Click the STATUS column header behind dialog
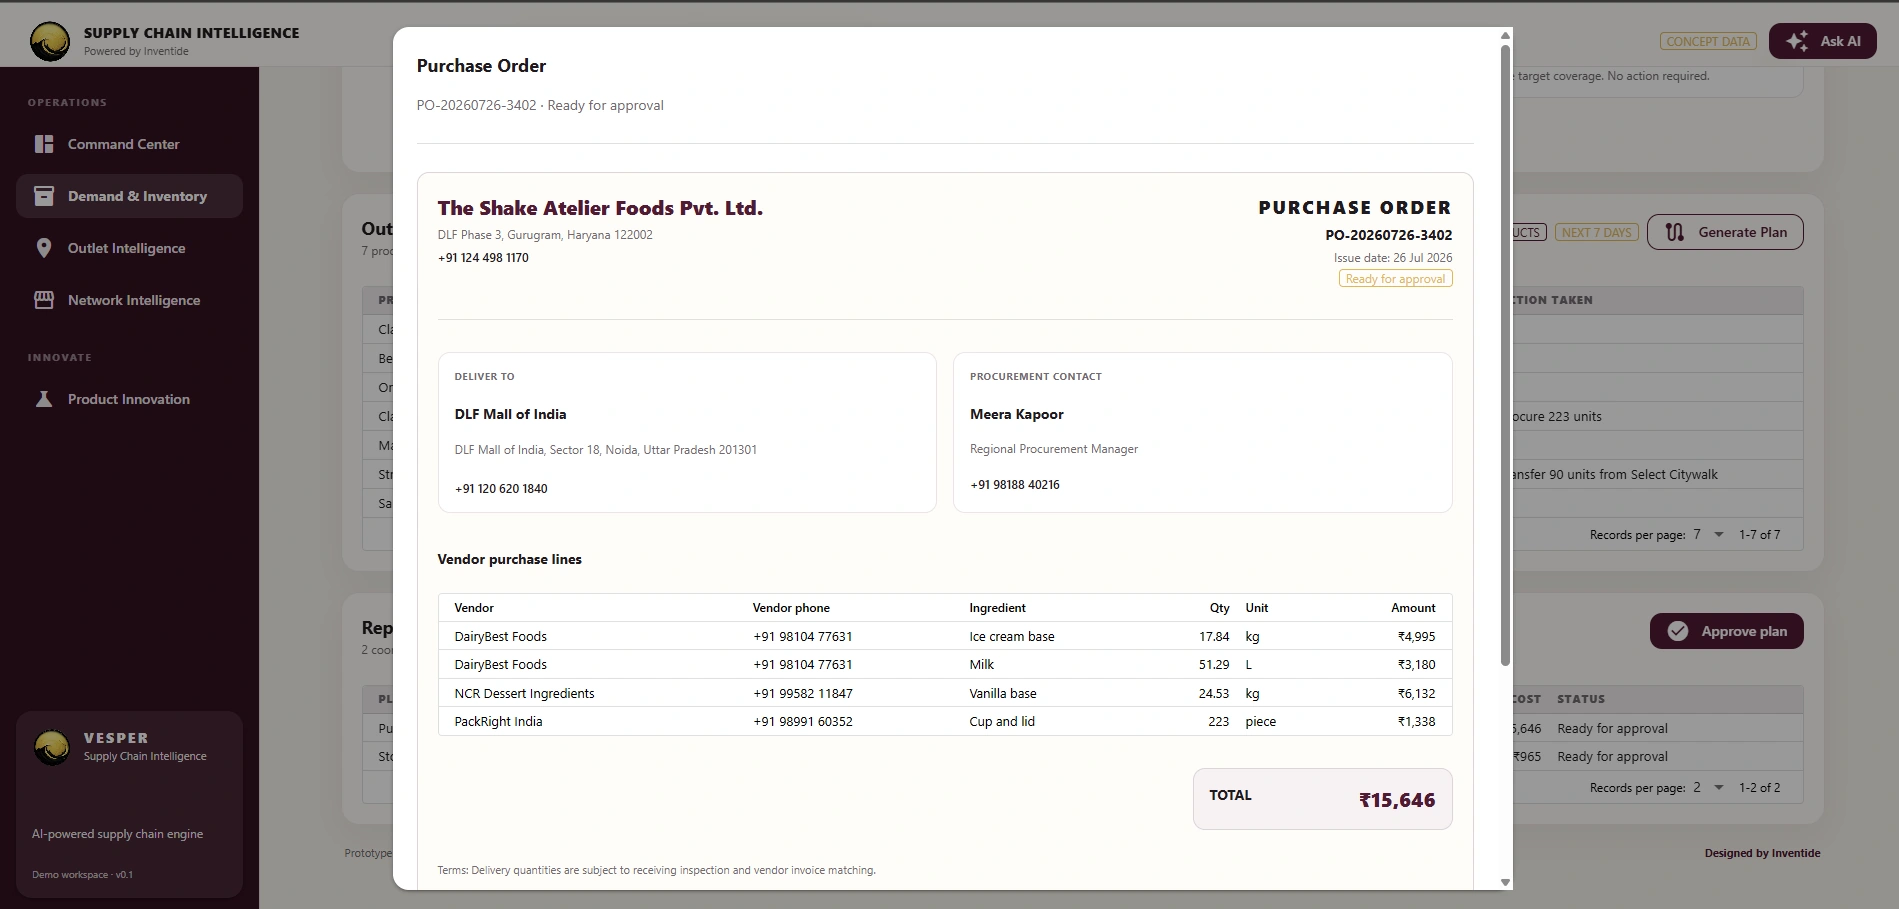Image resolution: width=1899 pixels, height=909 pixels. point(1581,699)
